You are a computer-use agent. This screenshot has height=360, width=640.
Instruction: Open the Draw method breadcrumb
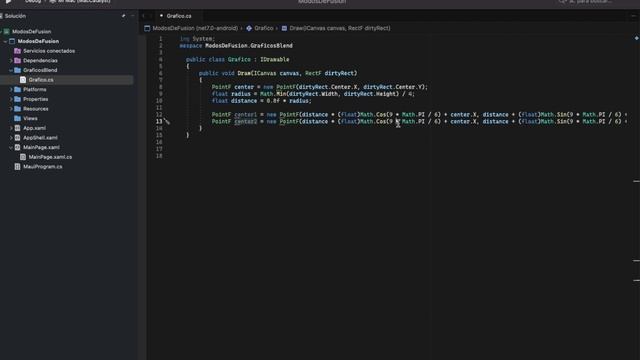click(340, 28)
